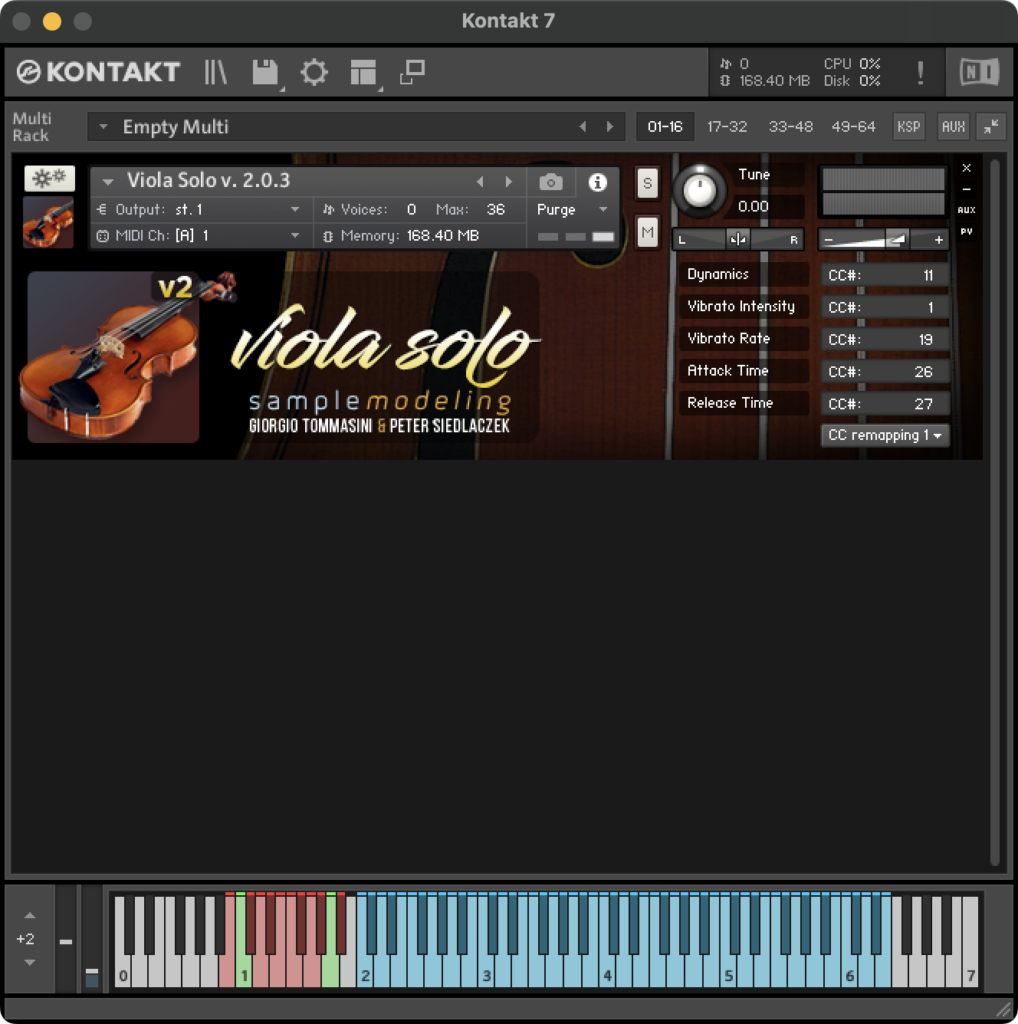Select the 49-64 rack page tab

tap(853, 127)
